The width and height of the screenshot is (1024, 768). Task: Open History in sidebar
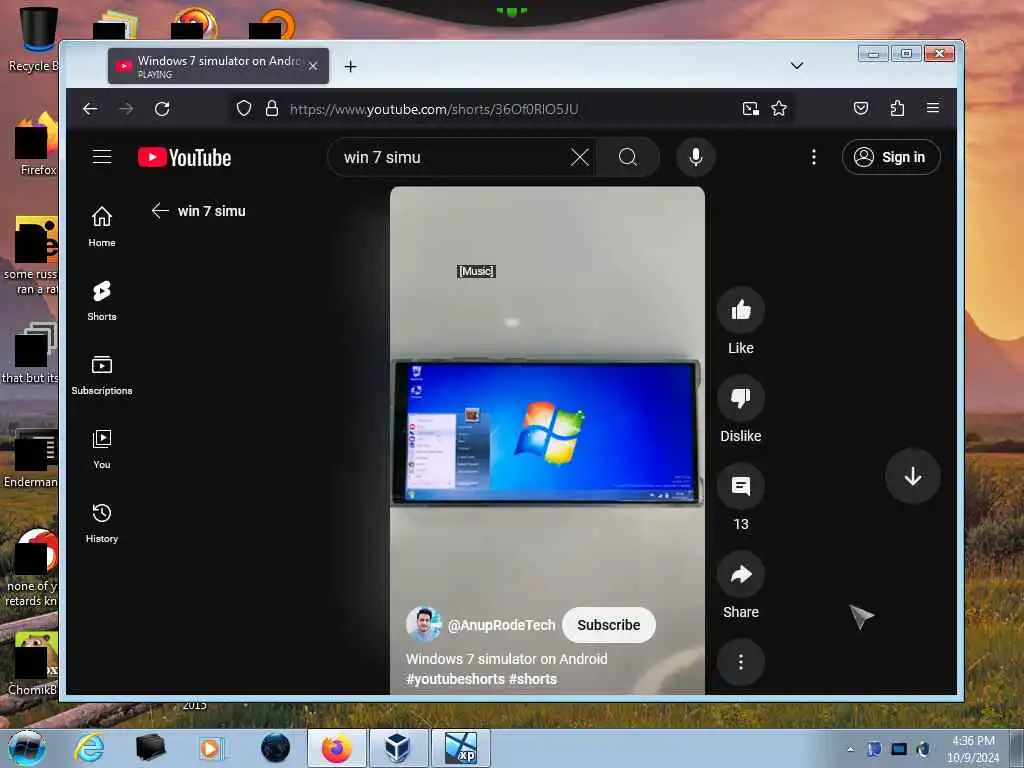102,522
